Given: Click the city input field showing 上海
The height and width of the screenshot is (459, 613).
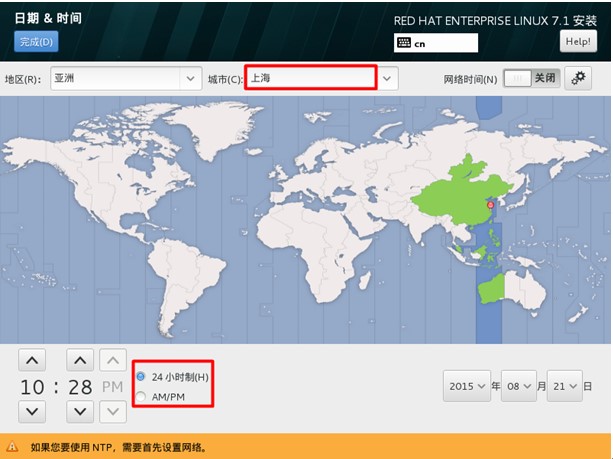Looking at the screenshot, I should click(x=310, y=78).
